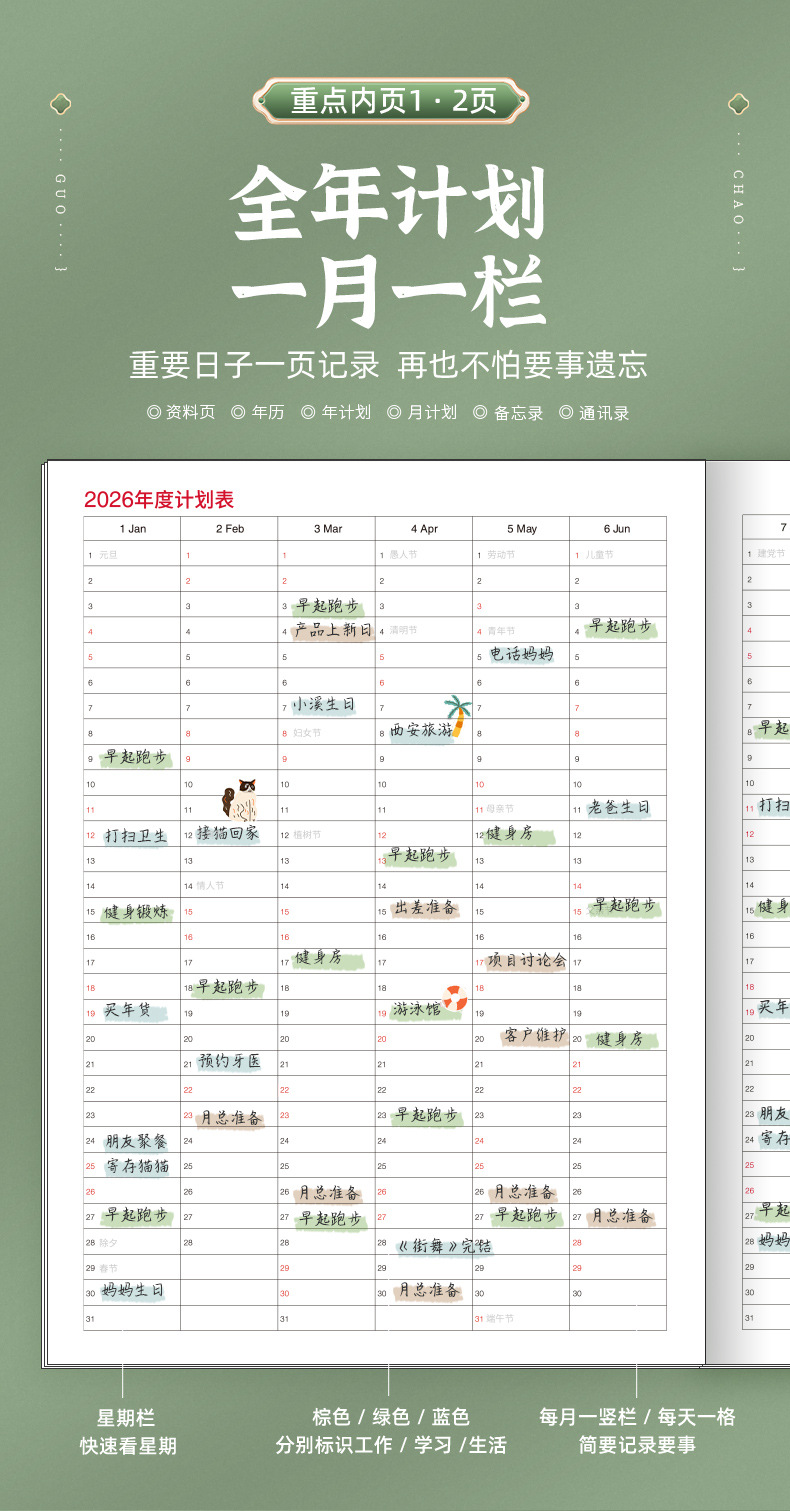Click the 4 Apr column header
The width and height of the screenshot is (790, 1511).
pyautogui.click(x=424, y=529)
